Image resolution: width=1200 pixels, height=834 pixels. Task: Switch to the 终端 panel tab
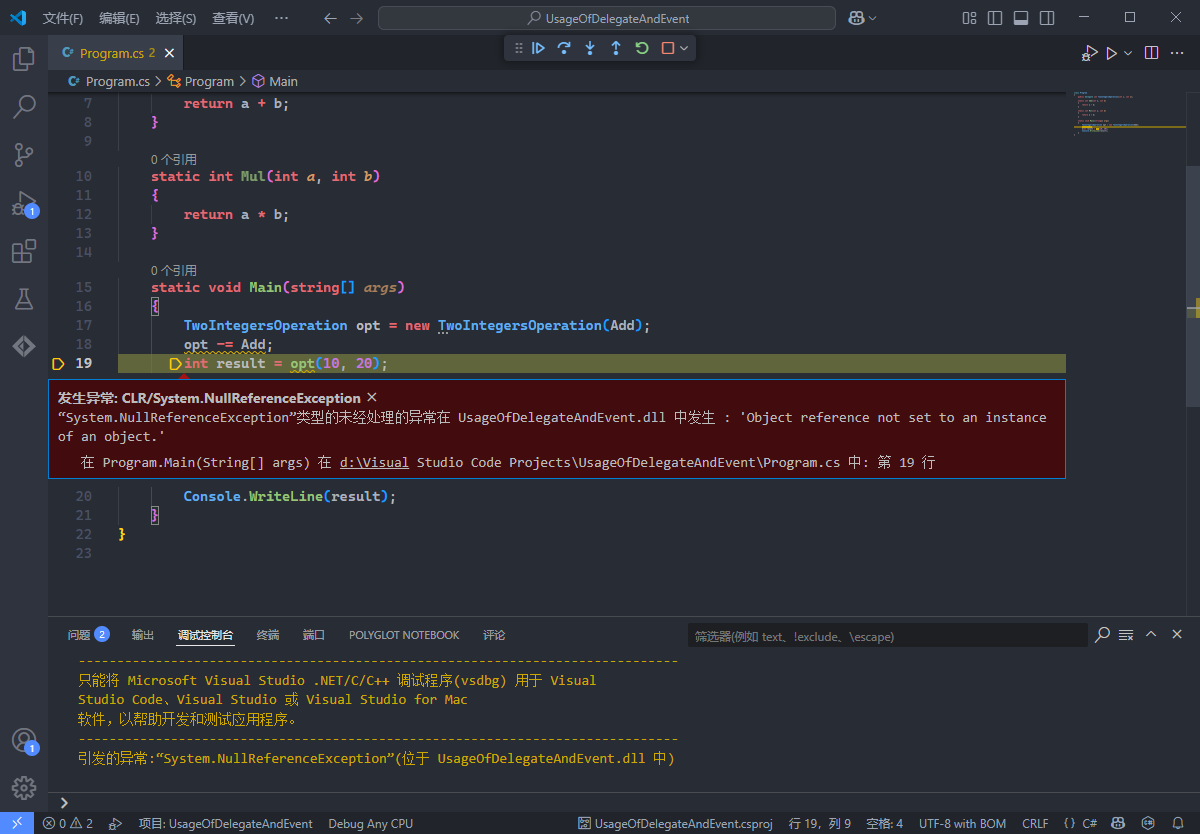(x=268, y=635)
